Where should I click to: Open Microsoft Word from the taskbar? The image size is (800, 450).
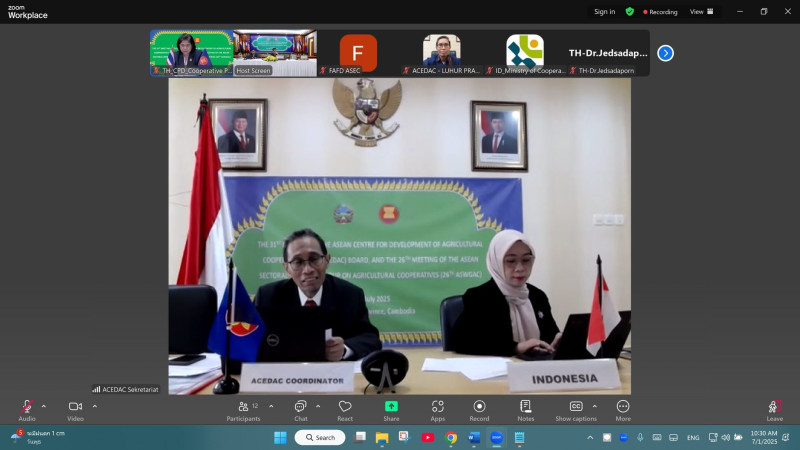coord(473,437)
